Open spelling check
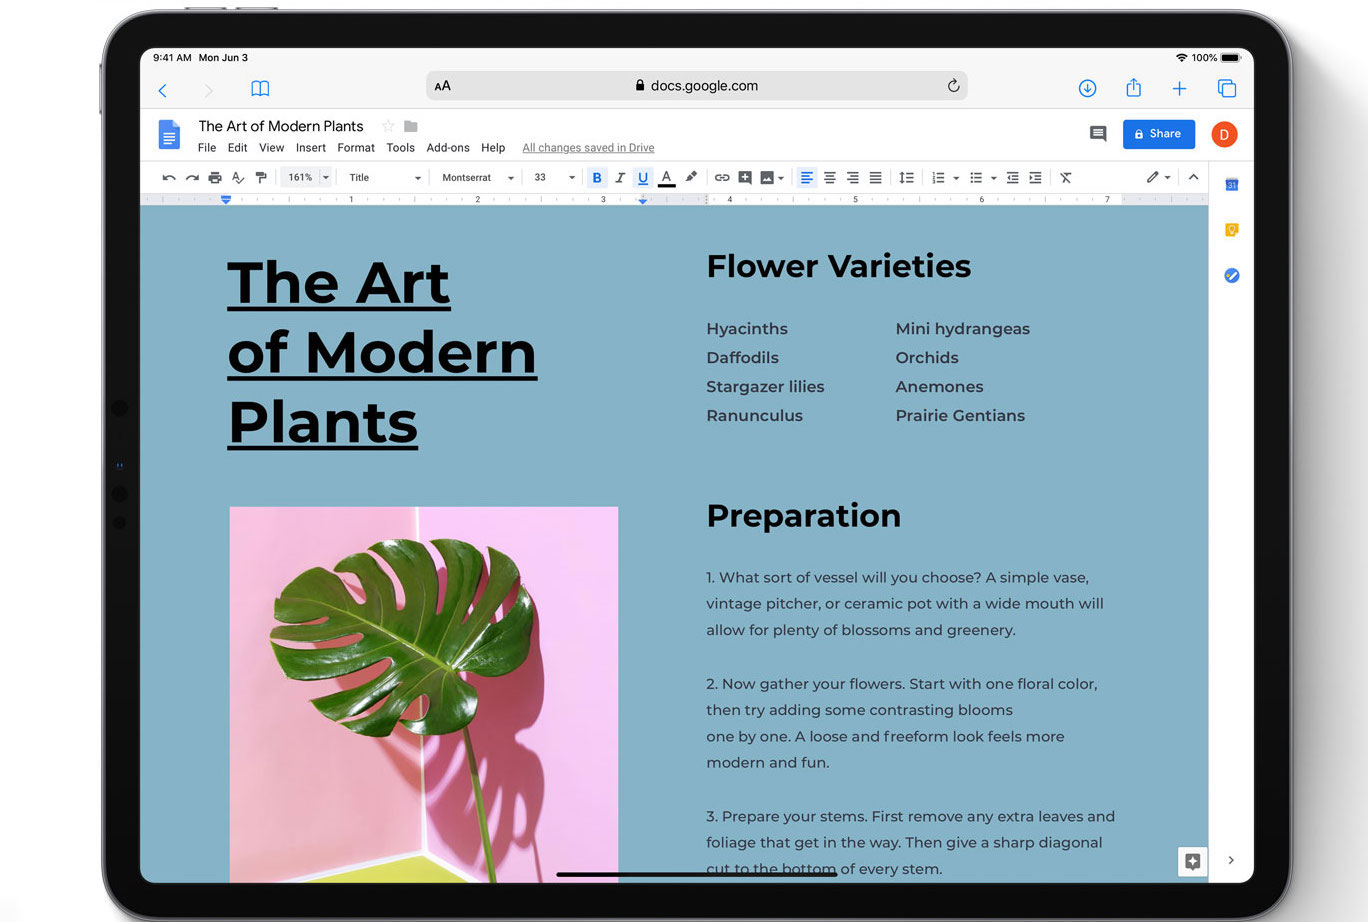1368x922 pixels. (238, 177)
